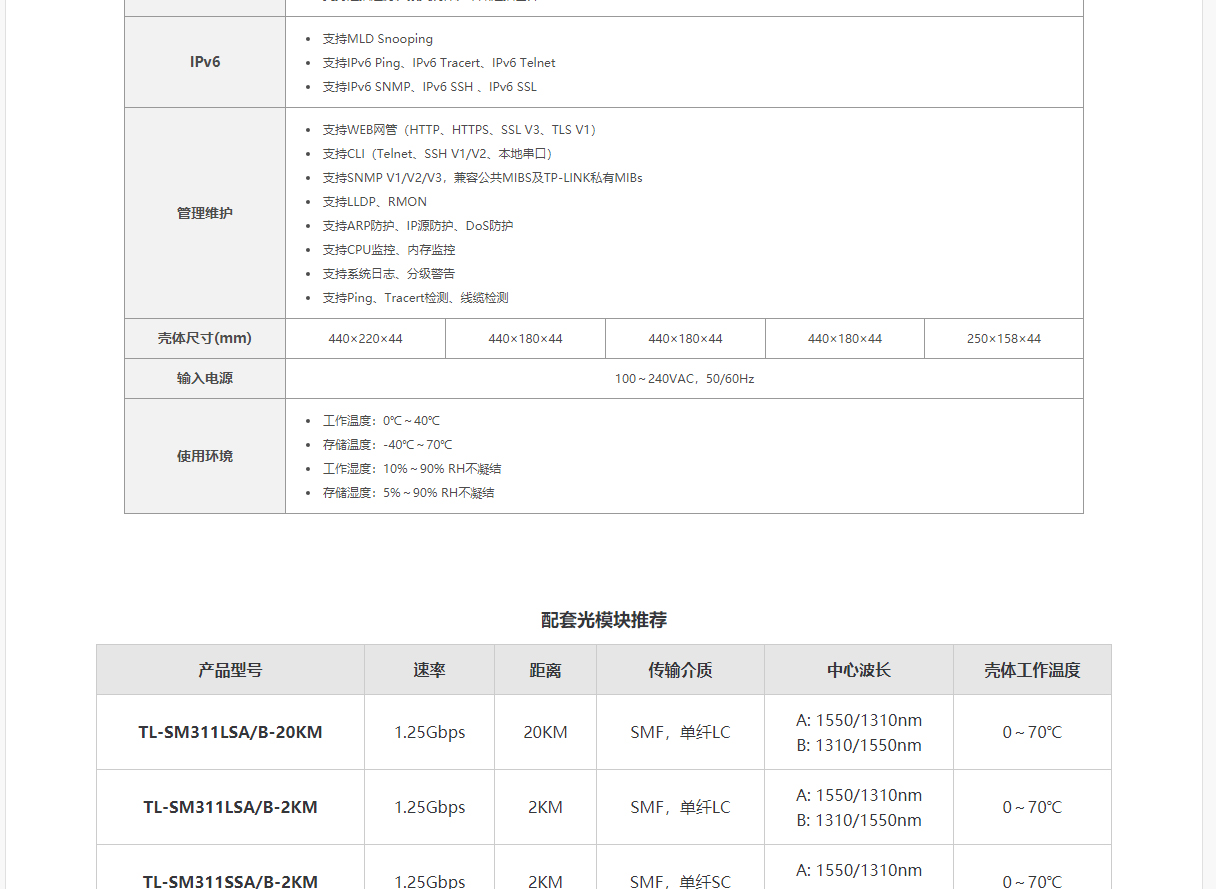The width and height of the screenshot is (1216, 889).
Task: Click the '存储湿度：5%～90% RH不凝结' line
Action: [x=409, y=493]
